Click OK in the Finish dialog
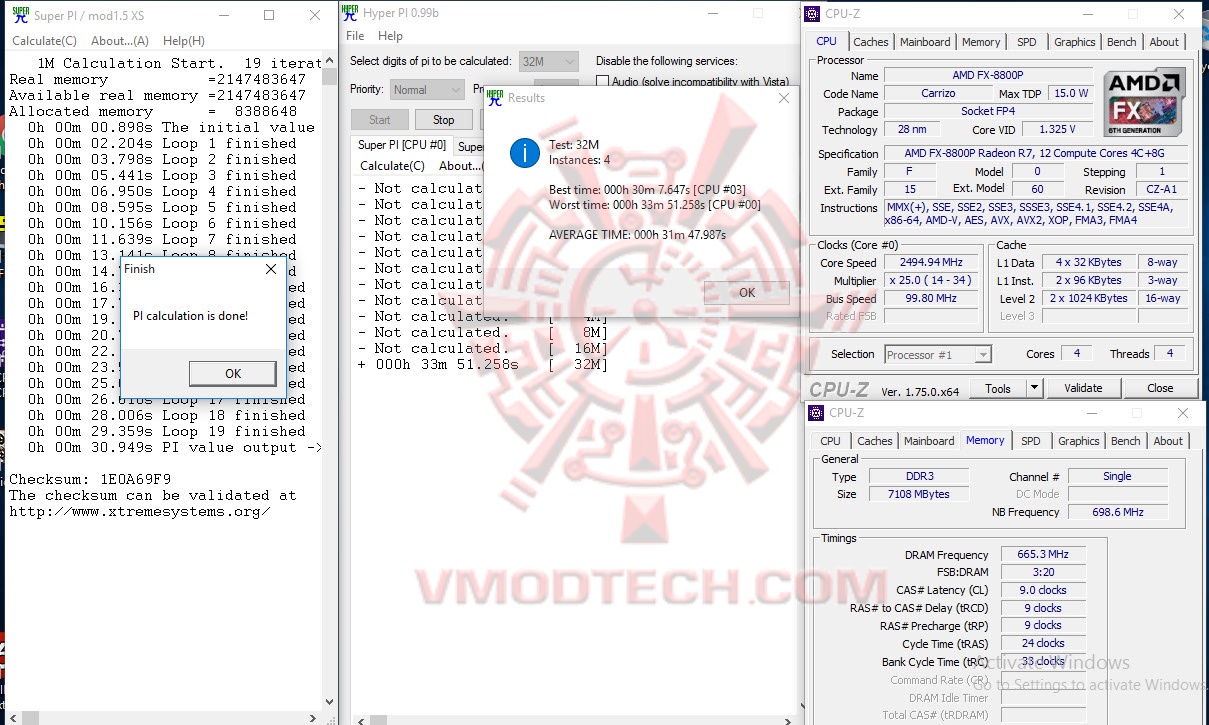 pyautogui.click(x=232, y=373)
